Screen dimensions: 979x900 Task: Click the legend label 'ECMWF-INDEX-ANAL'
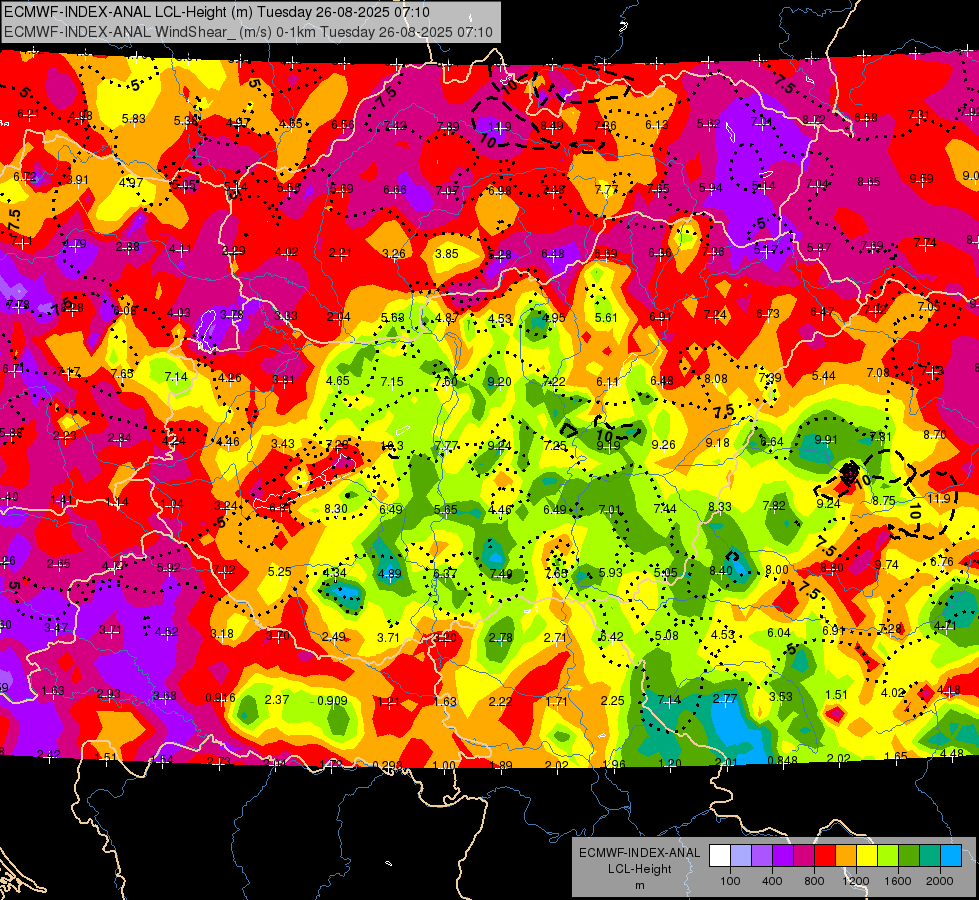point(639,853)
